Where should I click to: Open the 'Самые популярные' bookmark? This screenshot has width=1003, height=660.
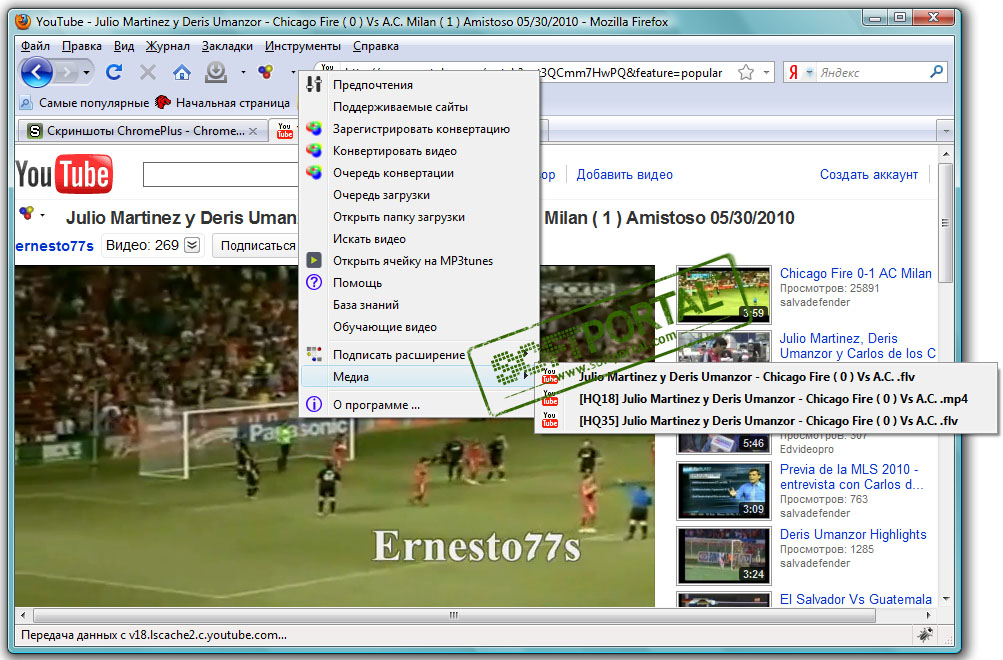(x=84, y=102)
